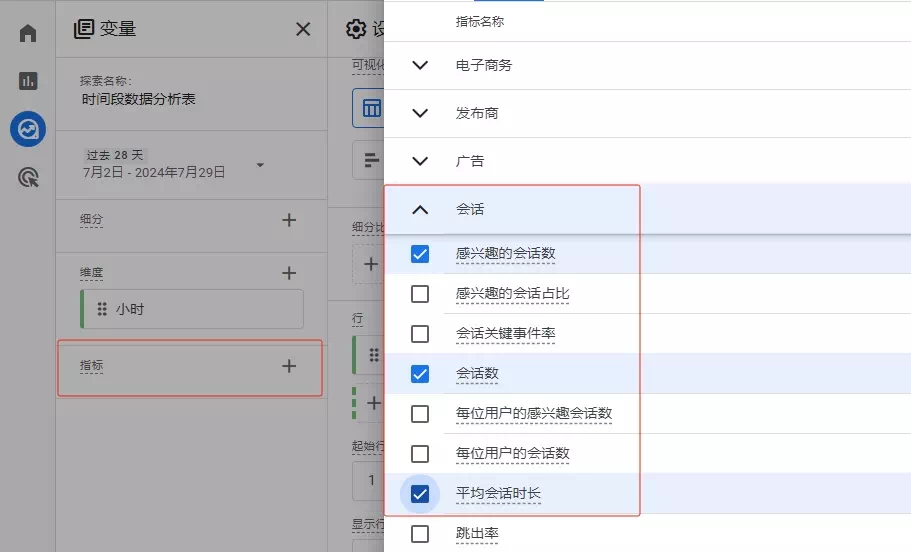Click the plus icon next to 细分
This screenshot has height=552, width=911.
click(x=289, y=220)
